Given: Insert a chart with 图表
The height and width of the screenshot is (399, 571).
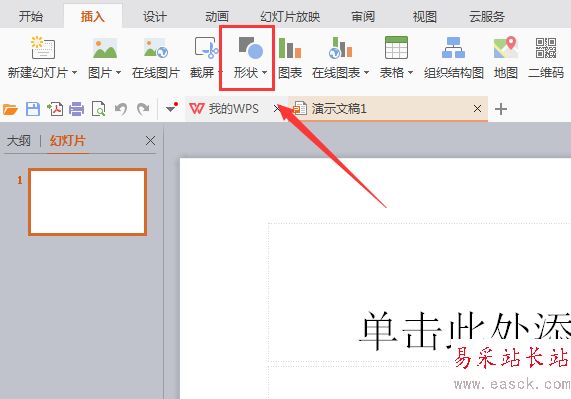Looking at the screenshot, I should (290, 58).
